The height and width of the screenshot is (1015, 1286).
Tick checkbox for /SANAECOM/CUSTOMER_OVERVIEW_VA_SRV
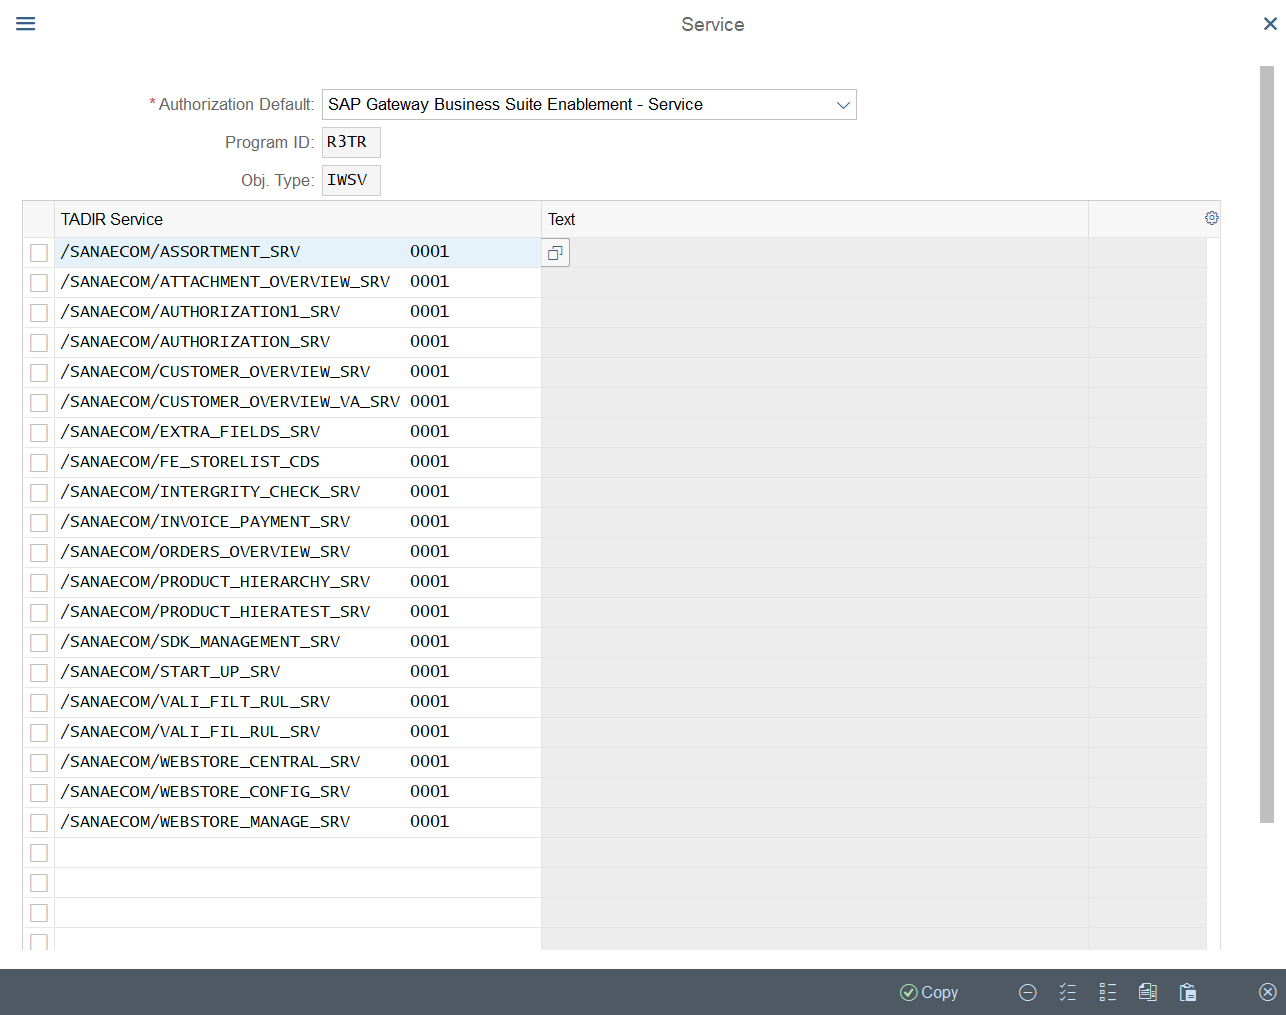[x=39, y=403]
